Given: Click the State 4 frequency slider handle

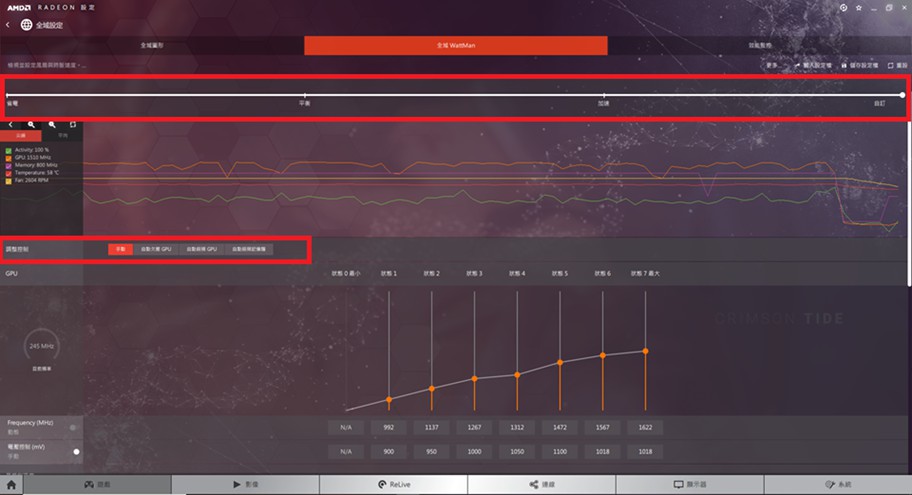Looking at the screenshot, I should pos(517,375).
